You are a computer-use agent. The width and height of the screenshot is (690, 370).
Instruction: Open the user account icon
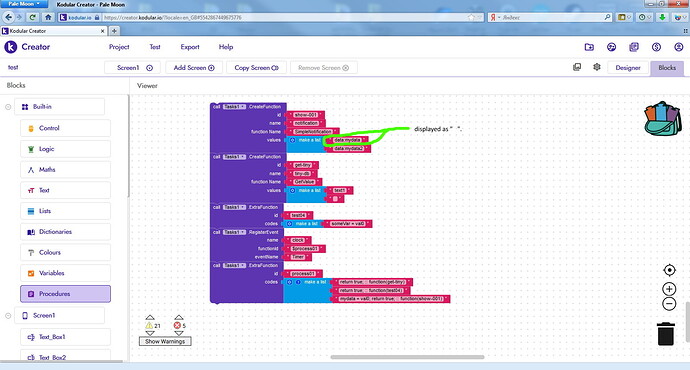point(679,47)
